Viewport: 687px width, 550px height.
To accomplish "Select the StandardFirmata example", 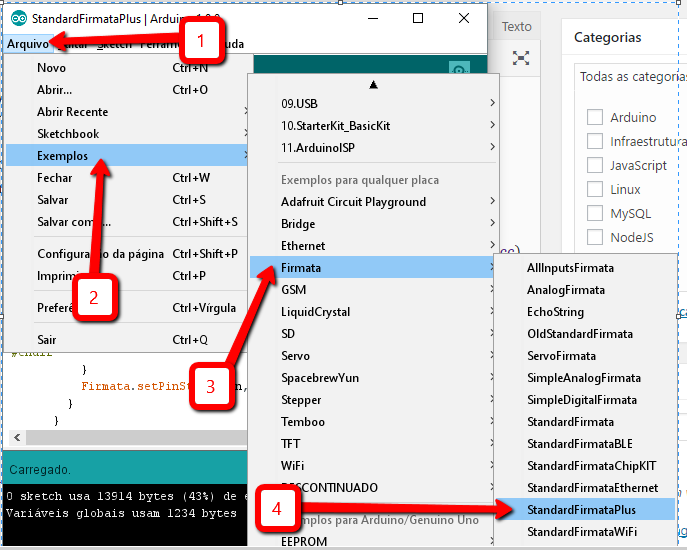I will point(585,422).
